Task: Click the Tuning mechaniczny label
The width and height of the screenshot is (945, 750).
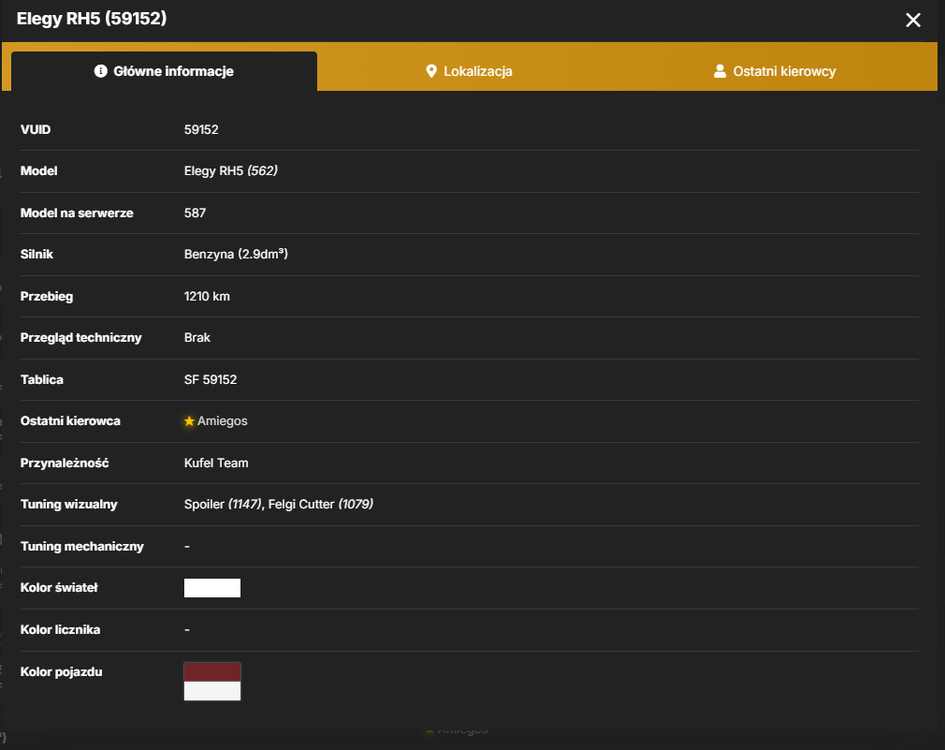Action: click(x=82, y=546)
